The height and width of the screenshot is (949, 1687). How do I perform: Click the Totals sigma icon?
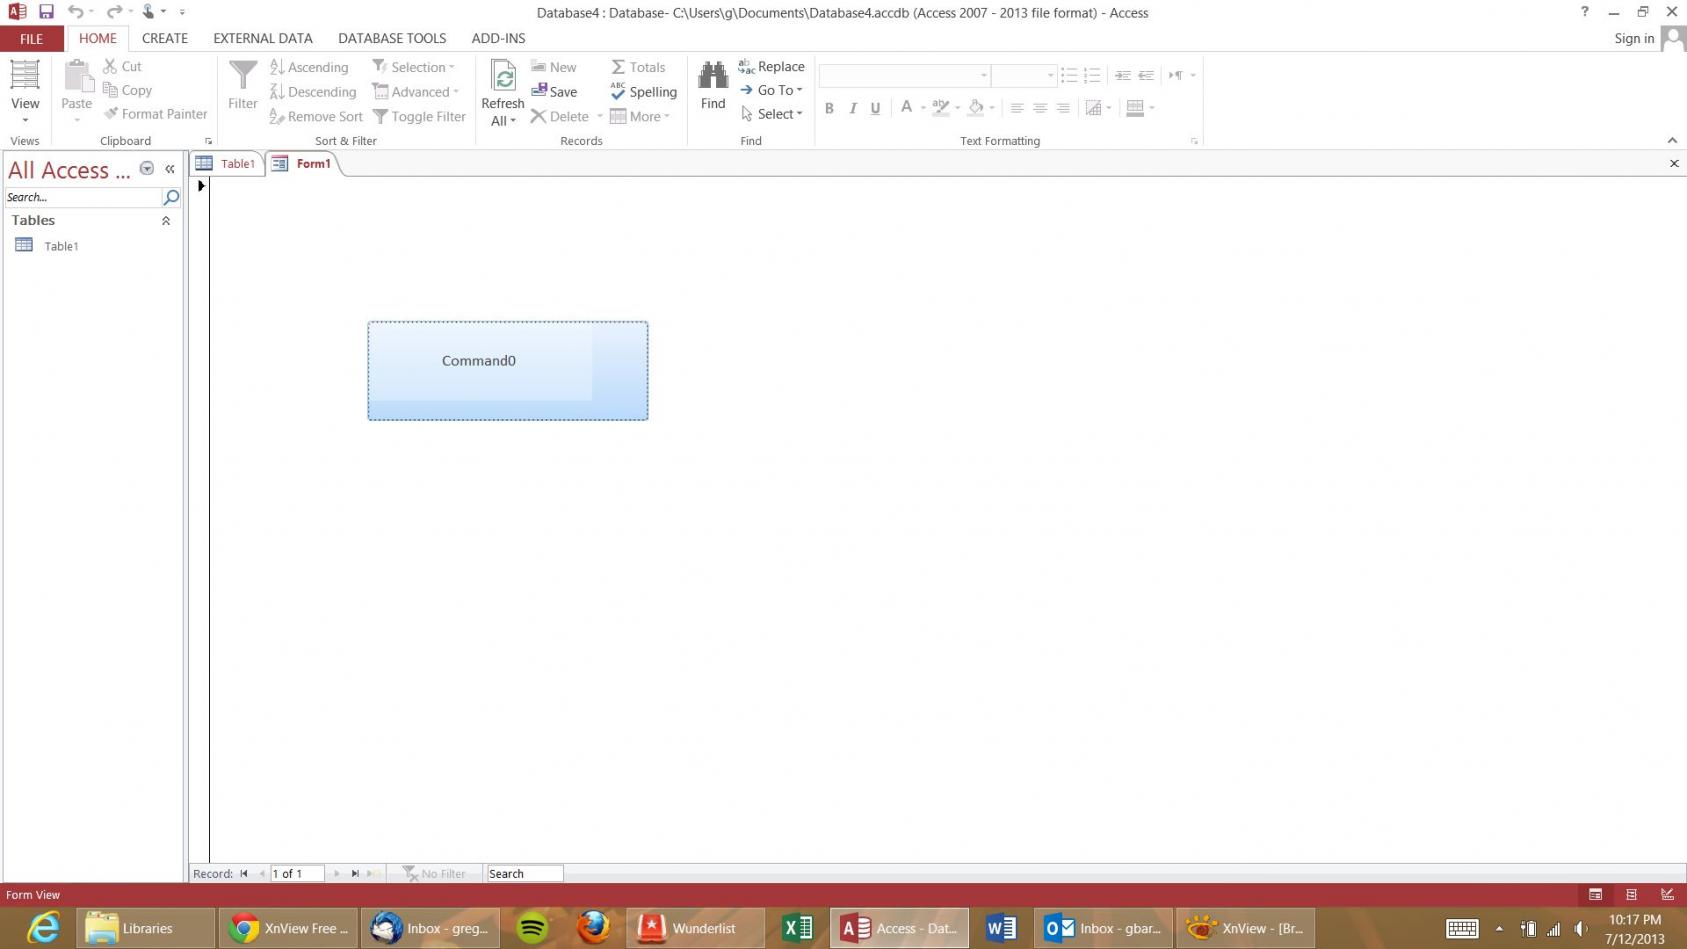pos(618,67)
